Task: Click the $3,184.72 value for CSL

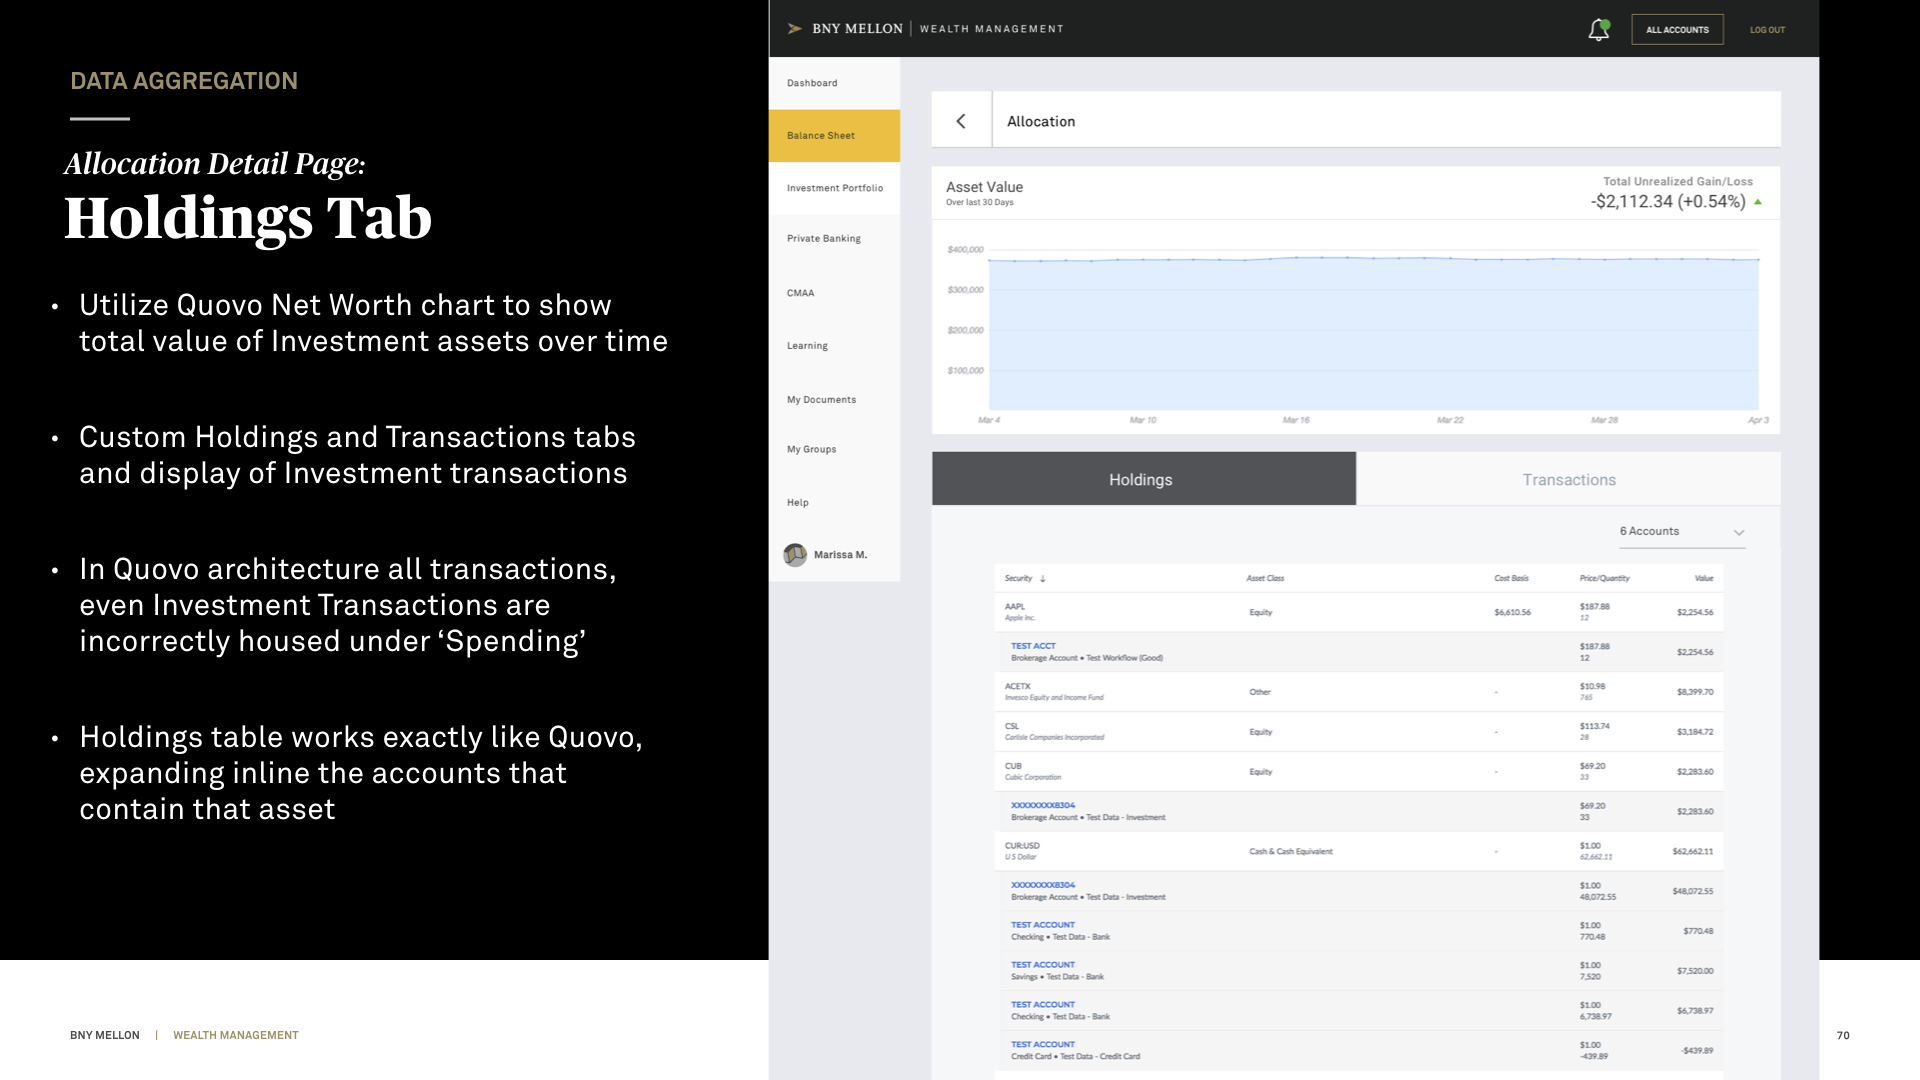Action: click(x=1695, y=732)
